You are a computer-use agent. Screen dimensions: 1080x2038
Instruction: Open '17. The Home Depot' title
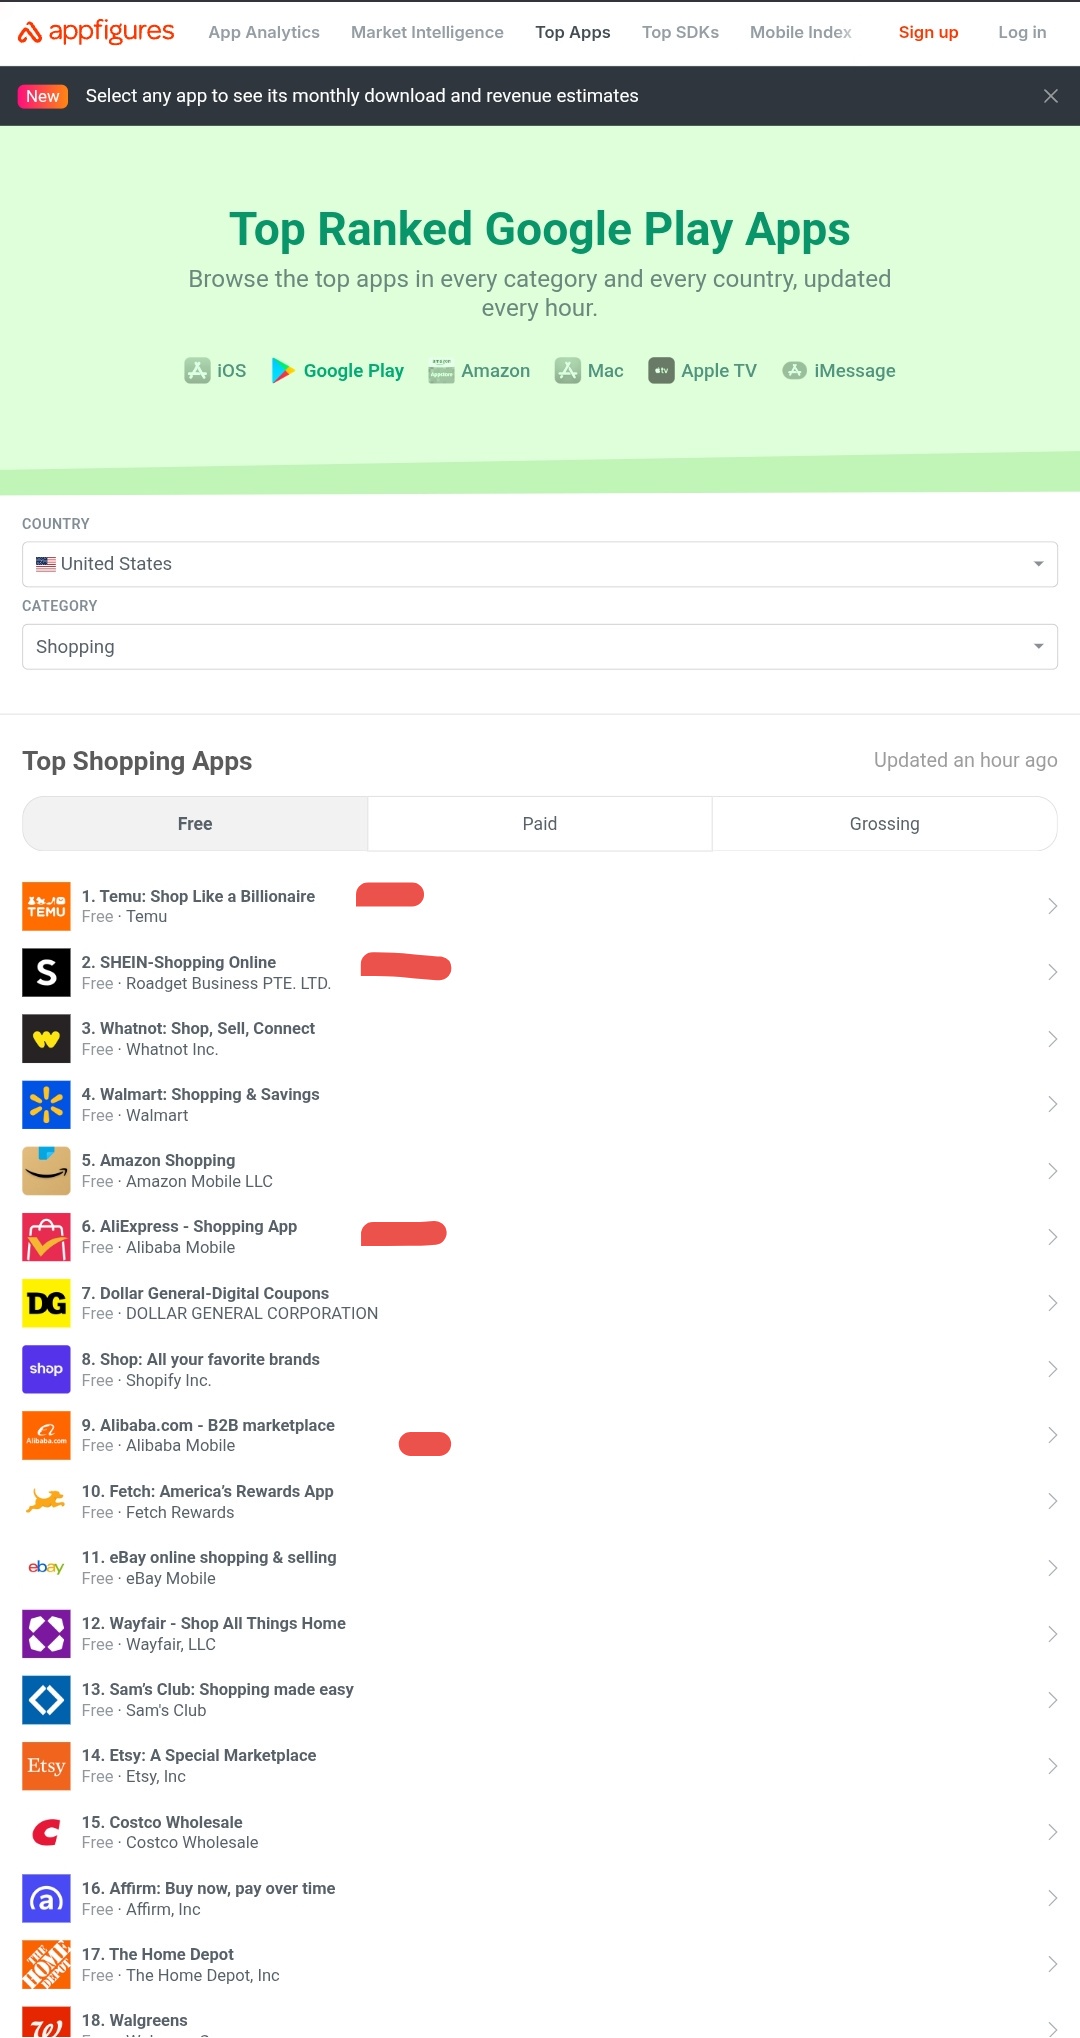[158, 1954]
